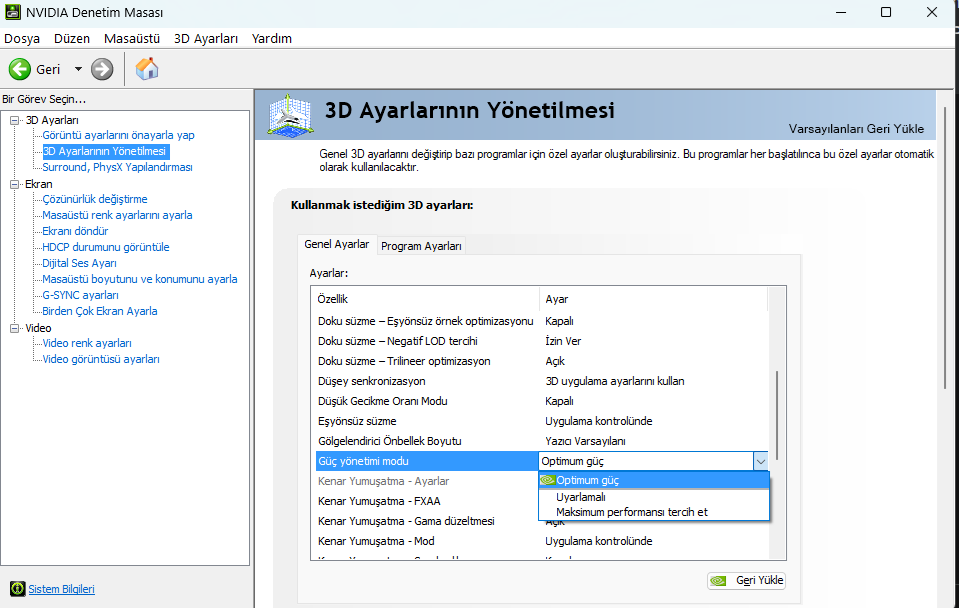Select Doku süzme – Eşyönsüz örnek optimizasyonu row

coord(541,321)
